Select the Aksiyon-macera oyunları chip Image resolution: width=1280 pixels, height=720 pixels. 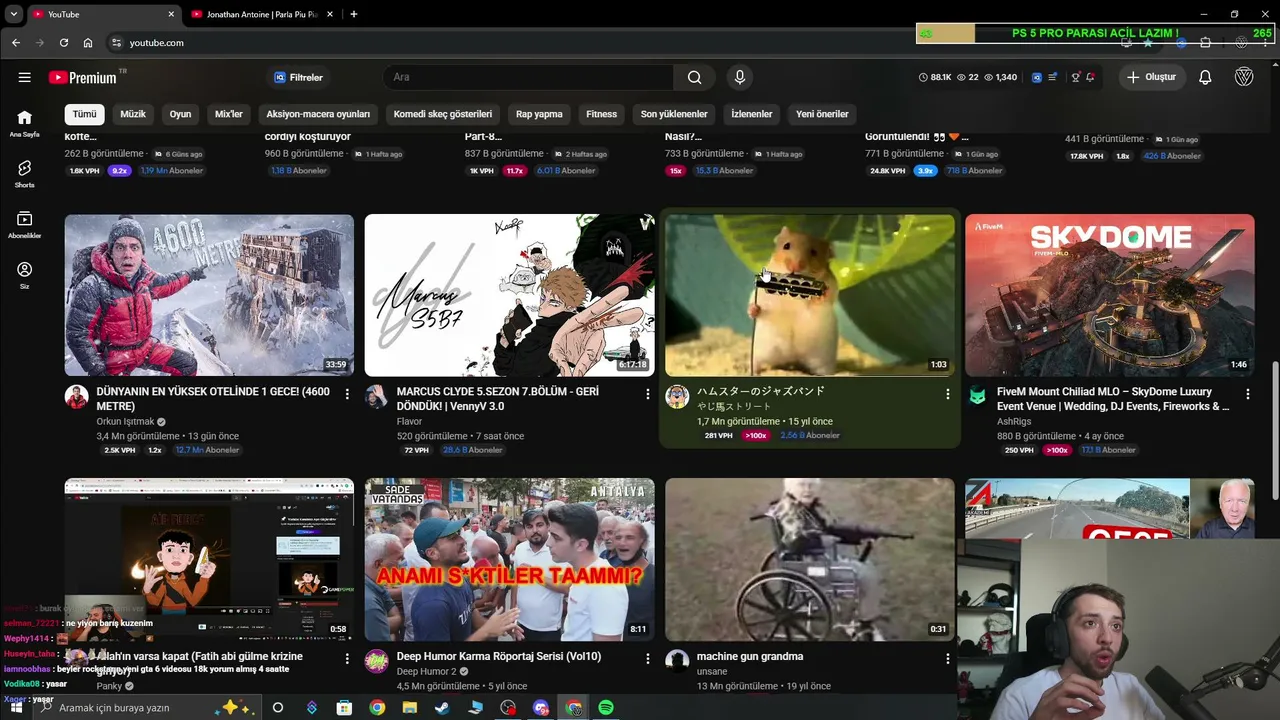point(318,114)
